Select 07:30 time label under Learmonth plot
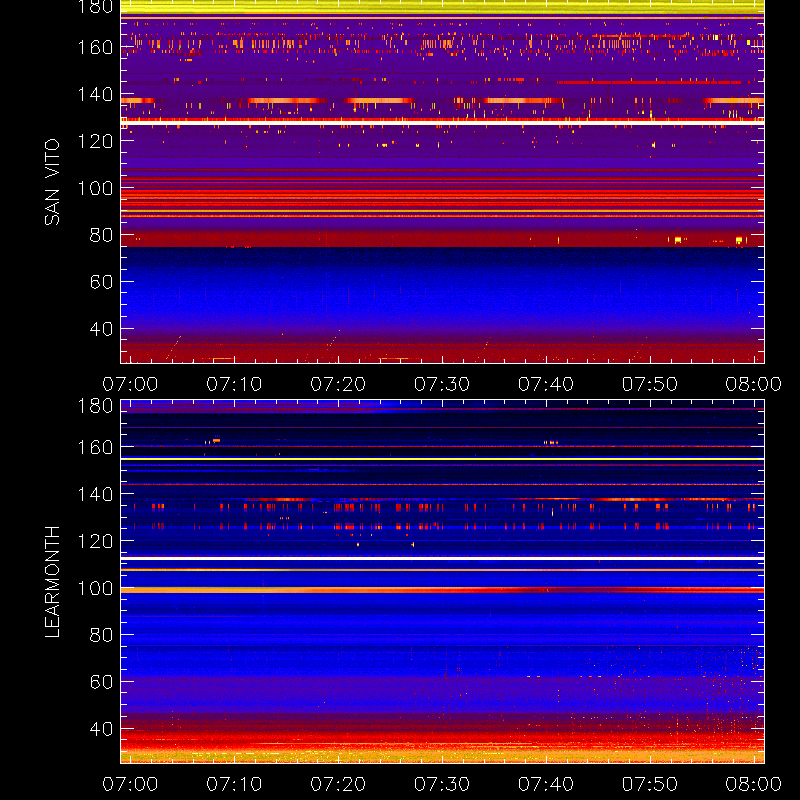 442,784
